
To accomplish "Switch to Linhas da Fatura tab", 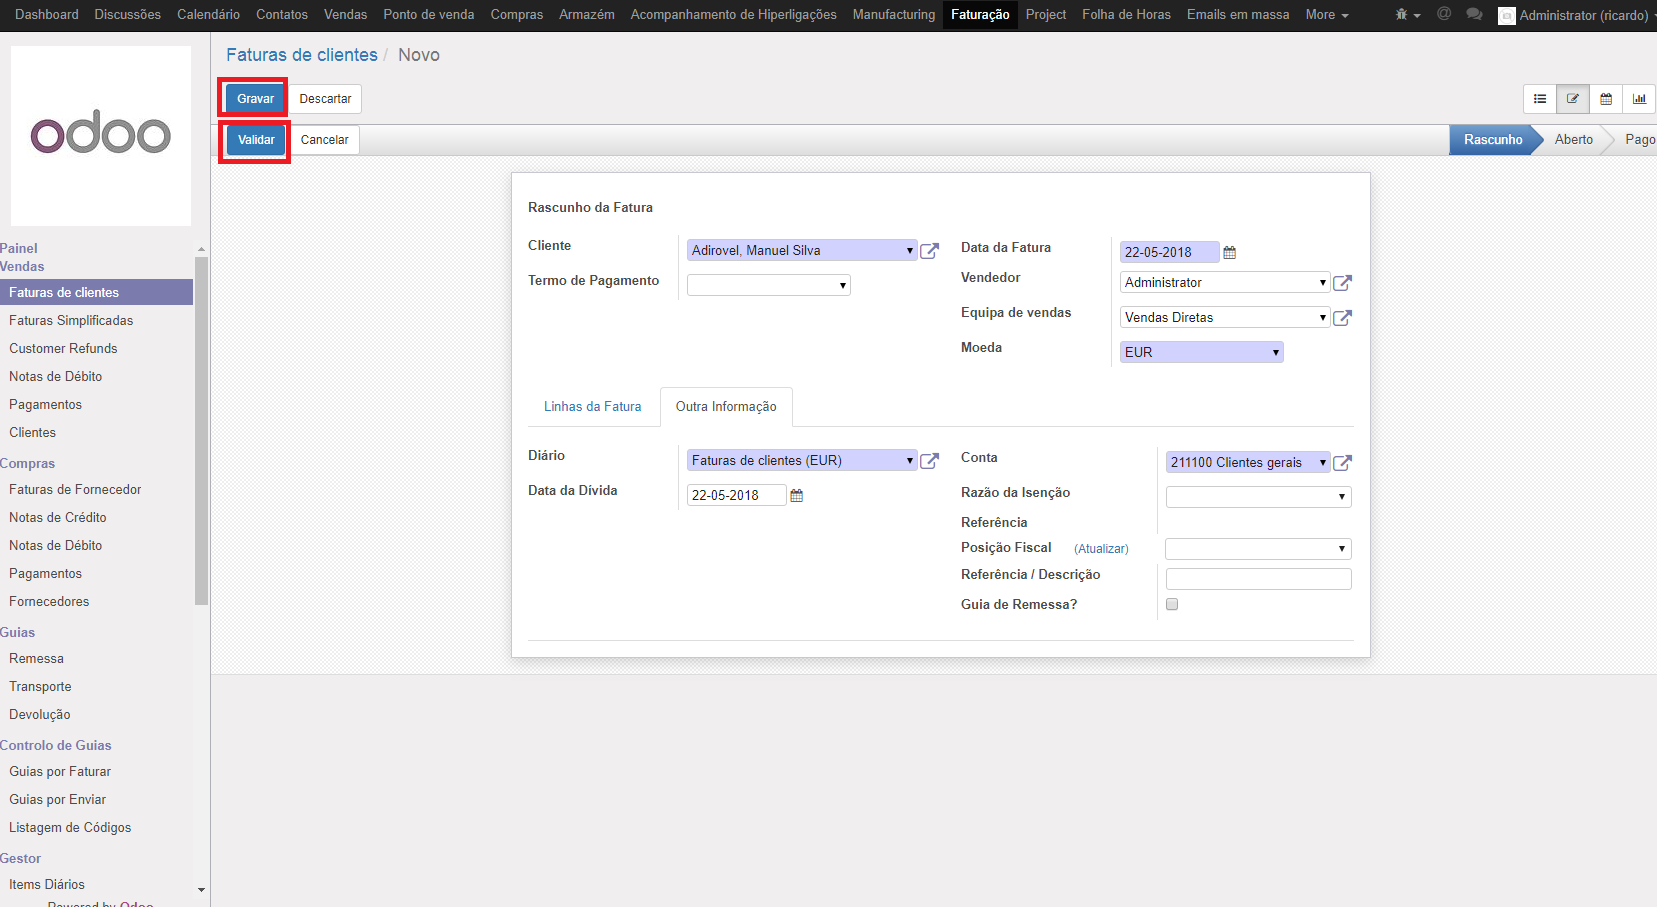I will (x=592, y=407).
